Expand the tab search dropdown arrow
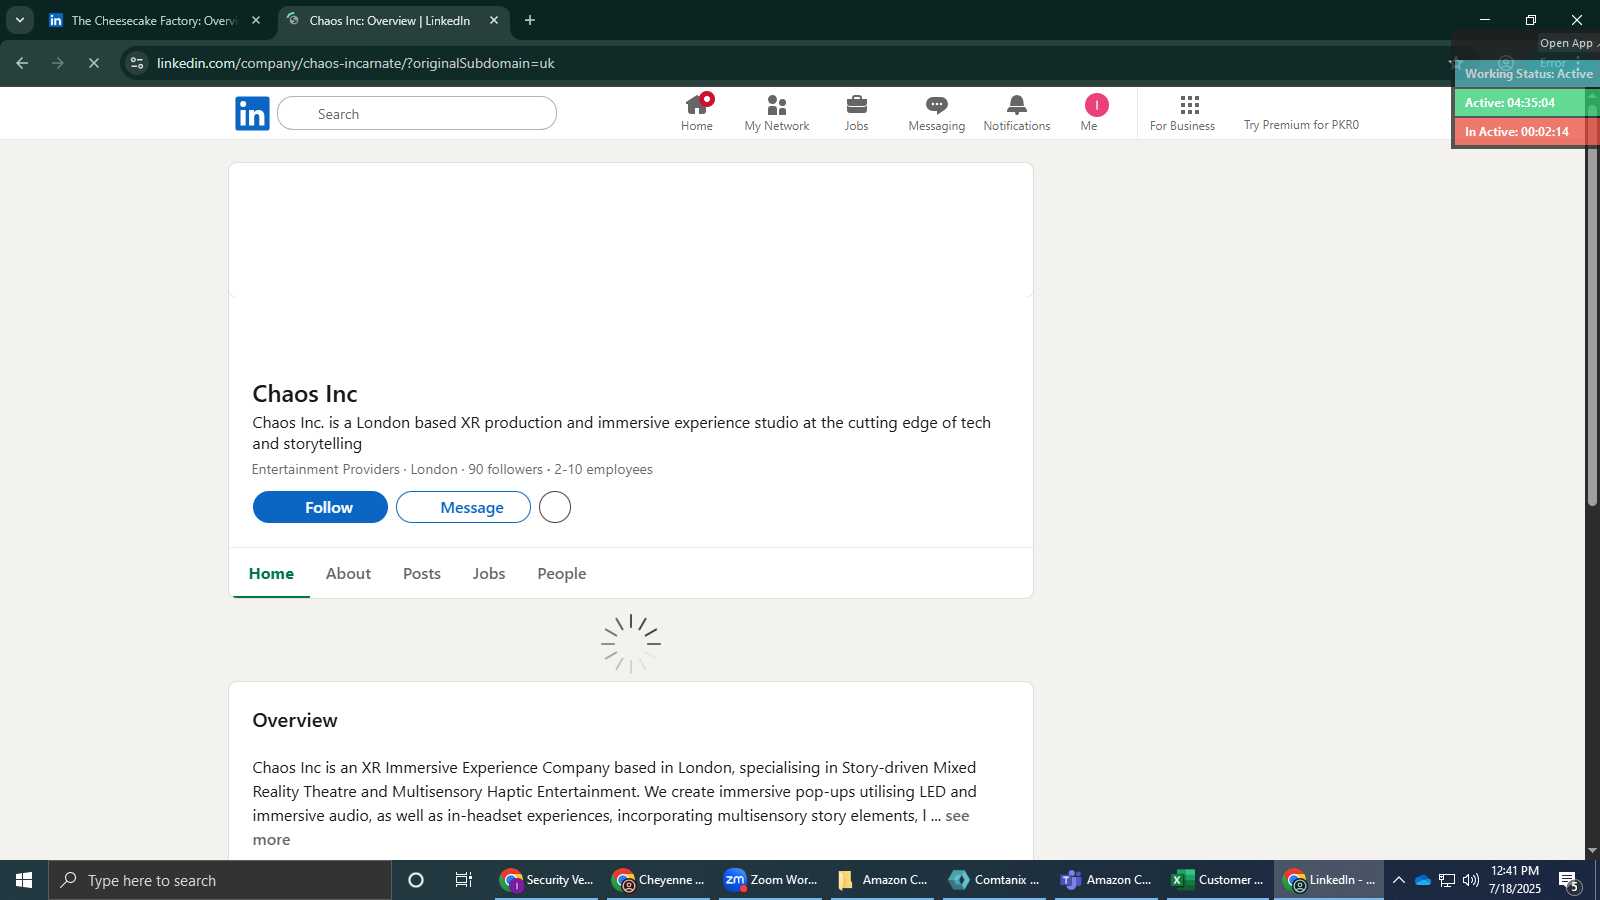 pyautogui.click(x=19, y=20)
